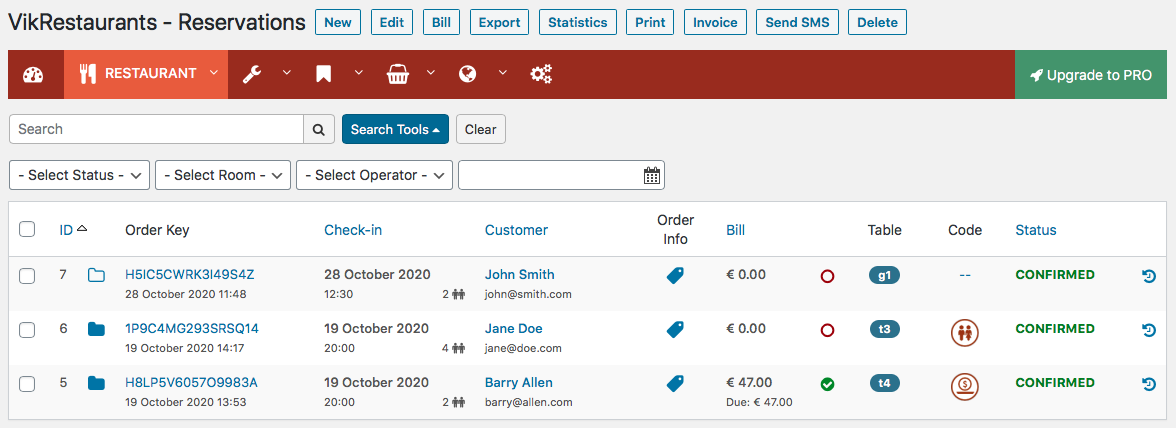Expand the chevron beside the bookmark menu
1176x428 pixels.
tap(358, 73)
